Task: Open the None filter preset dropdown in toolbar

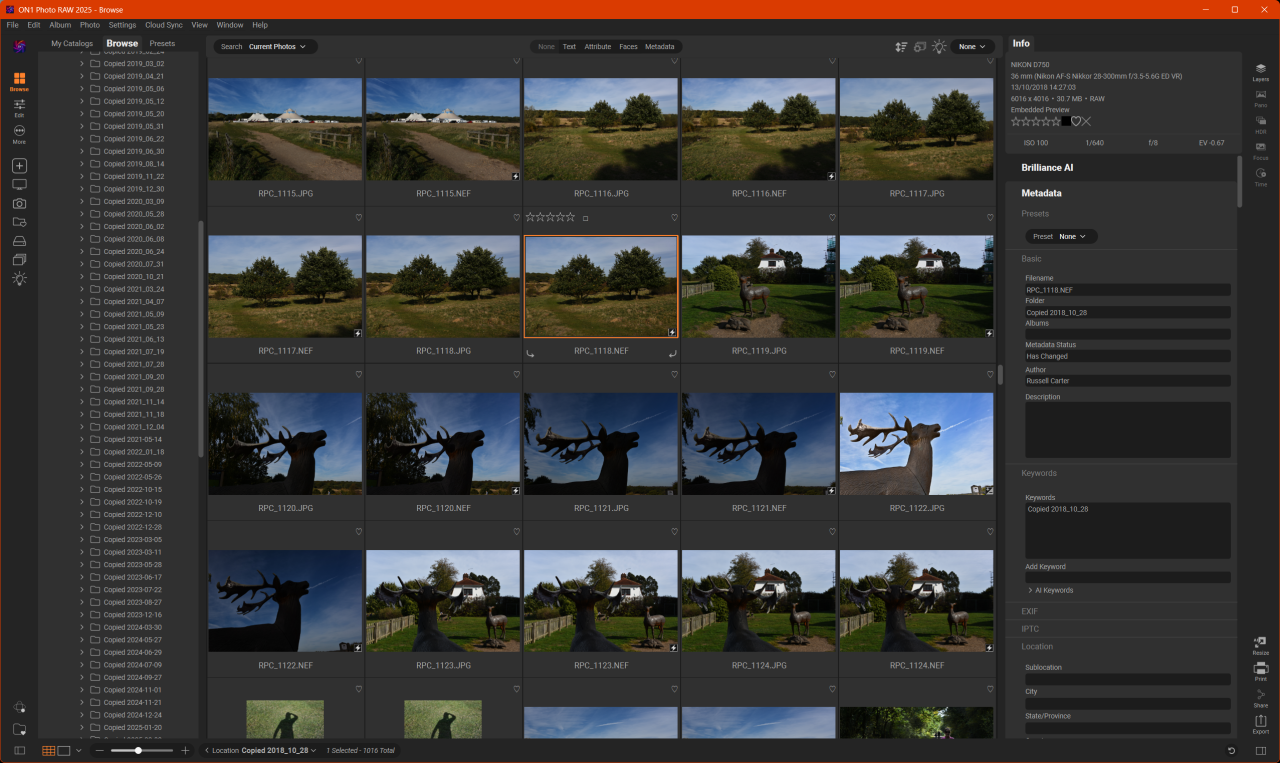Action: click(x=972, y=46)
